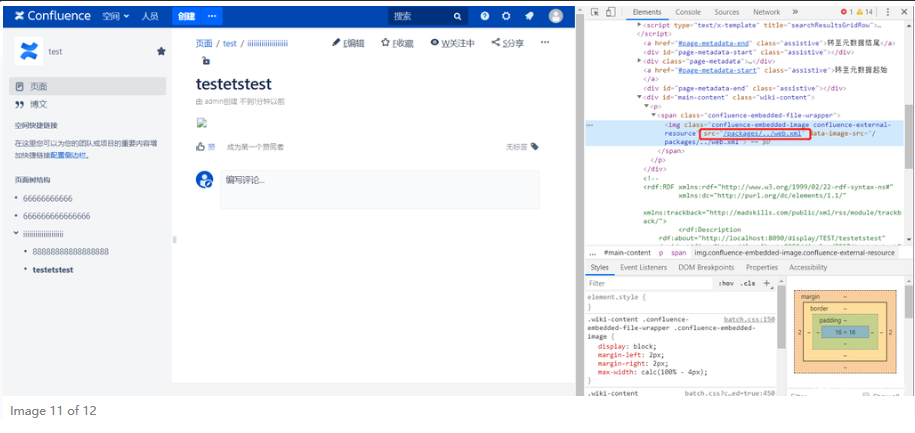Toggle 关注中 watching eye button
Viewport: 915px width, 433px height.
[452, 43]
